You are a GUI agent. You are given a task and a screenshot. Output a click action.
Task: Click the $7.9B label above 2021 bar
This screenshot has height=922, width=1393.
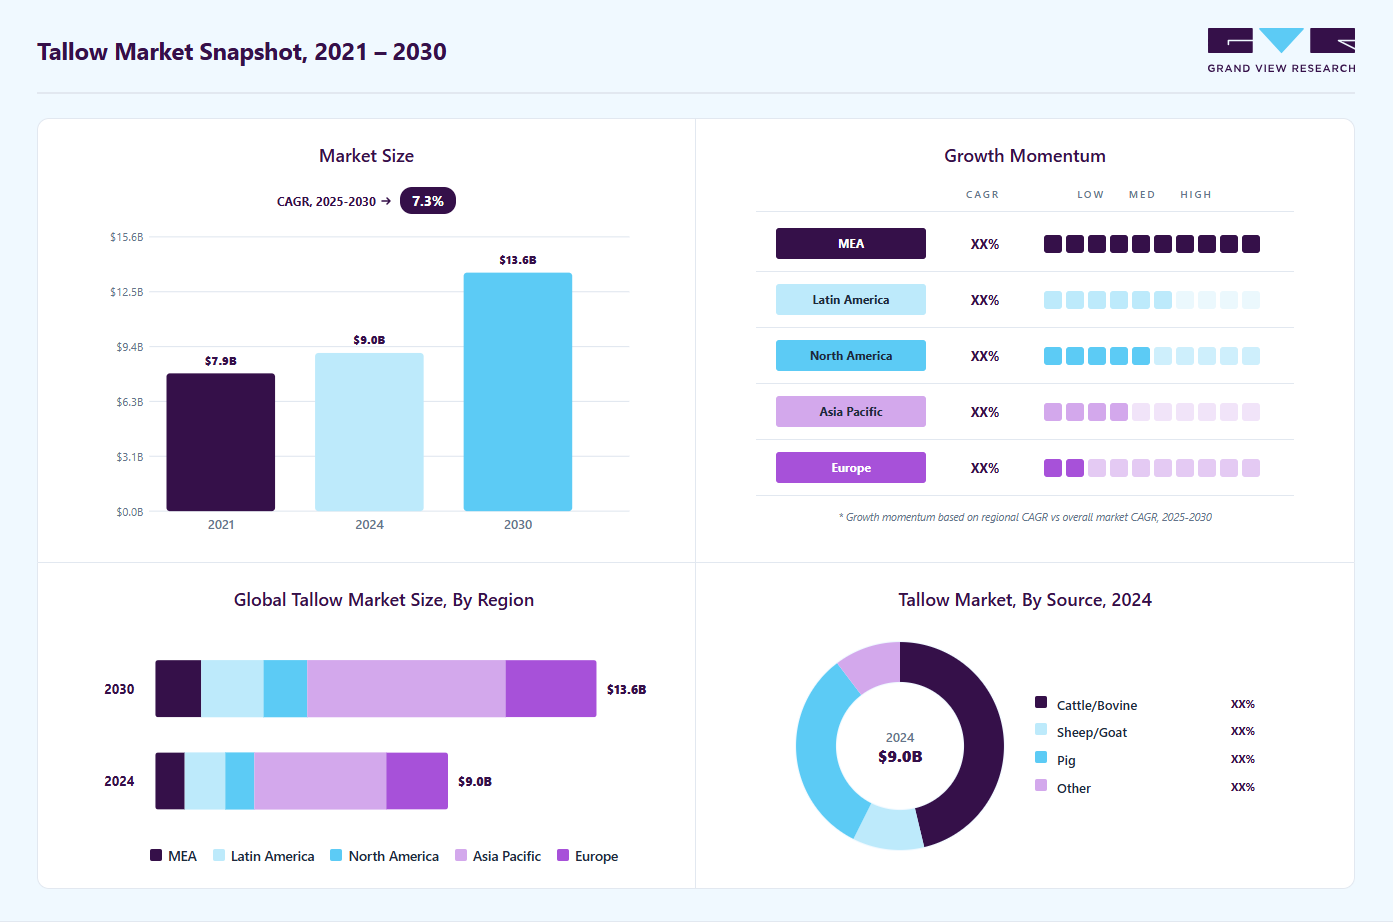click(221, 361)
